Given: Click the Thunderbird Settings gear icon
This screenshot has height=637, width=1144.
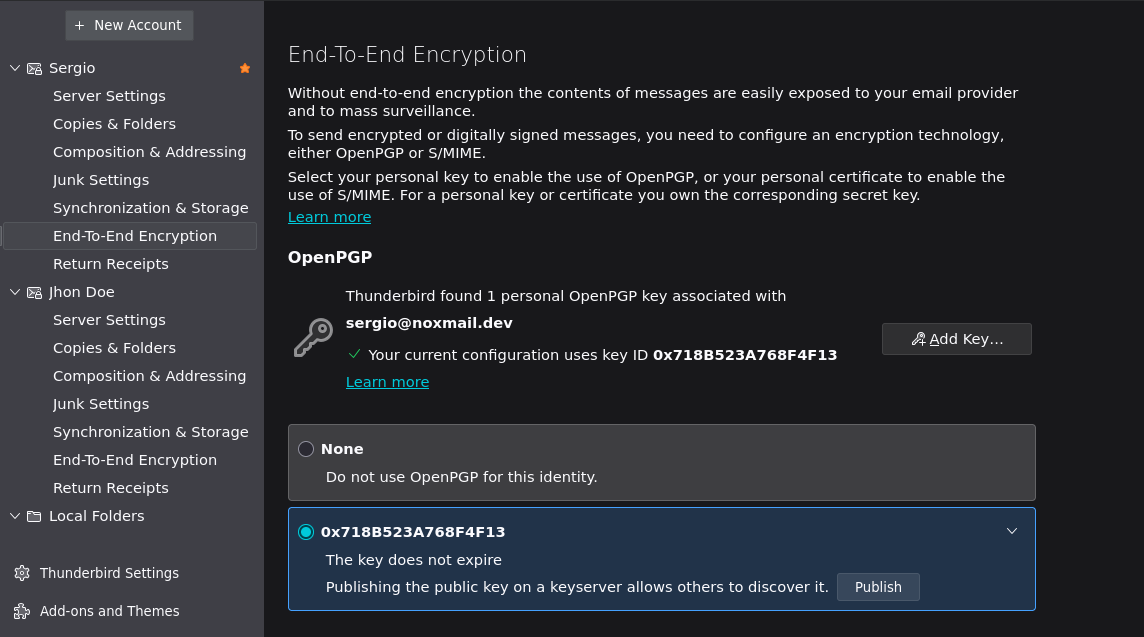Looking at the screenshot, I should [x=22, y=573].
